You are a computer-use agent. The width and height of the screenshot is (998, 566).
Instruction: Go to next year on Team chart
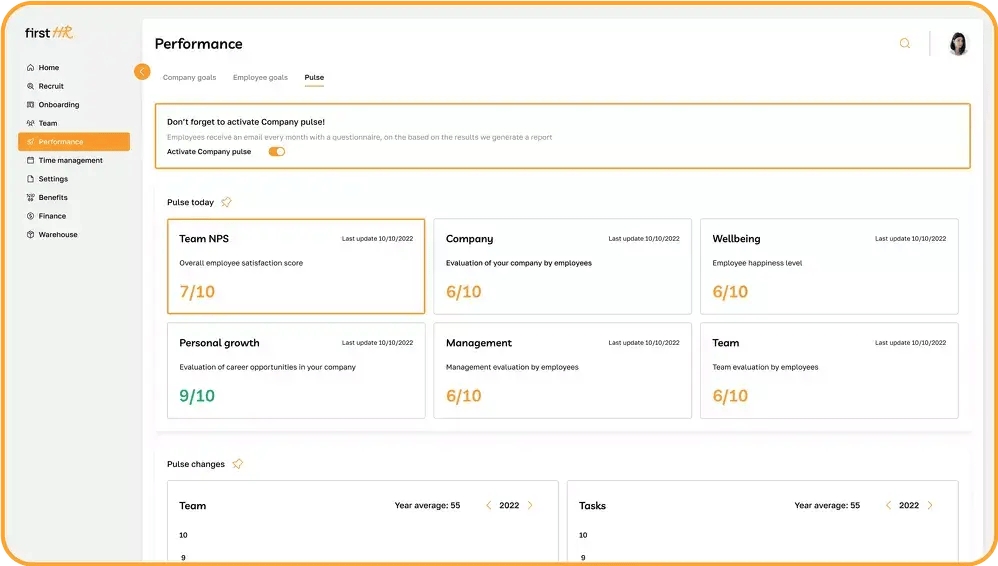530,506
